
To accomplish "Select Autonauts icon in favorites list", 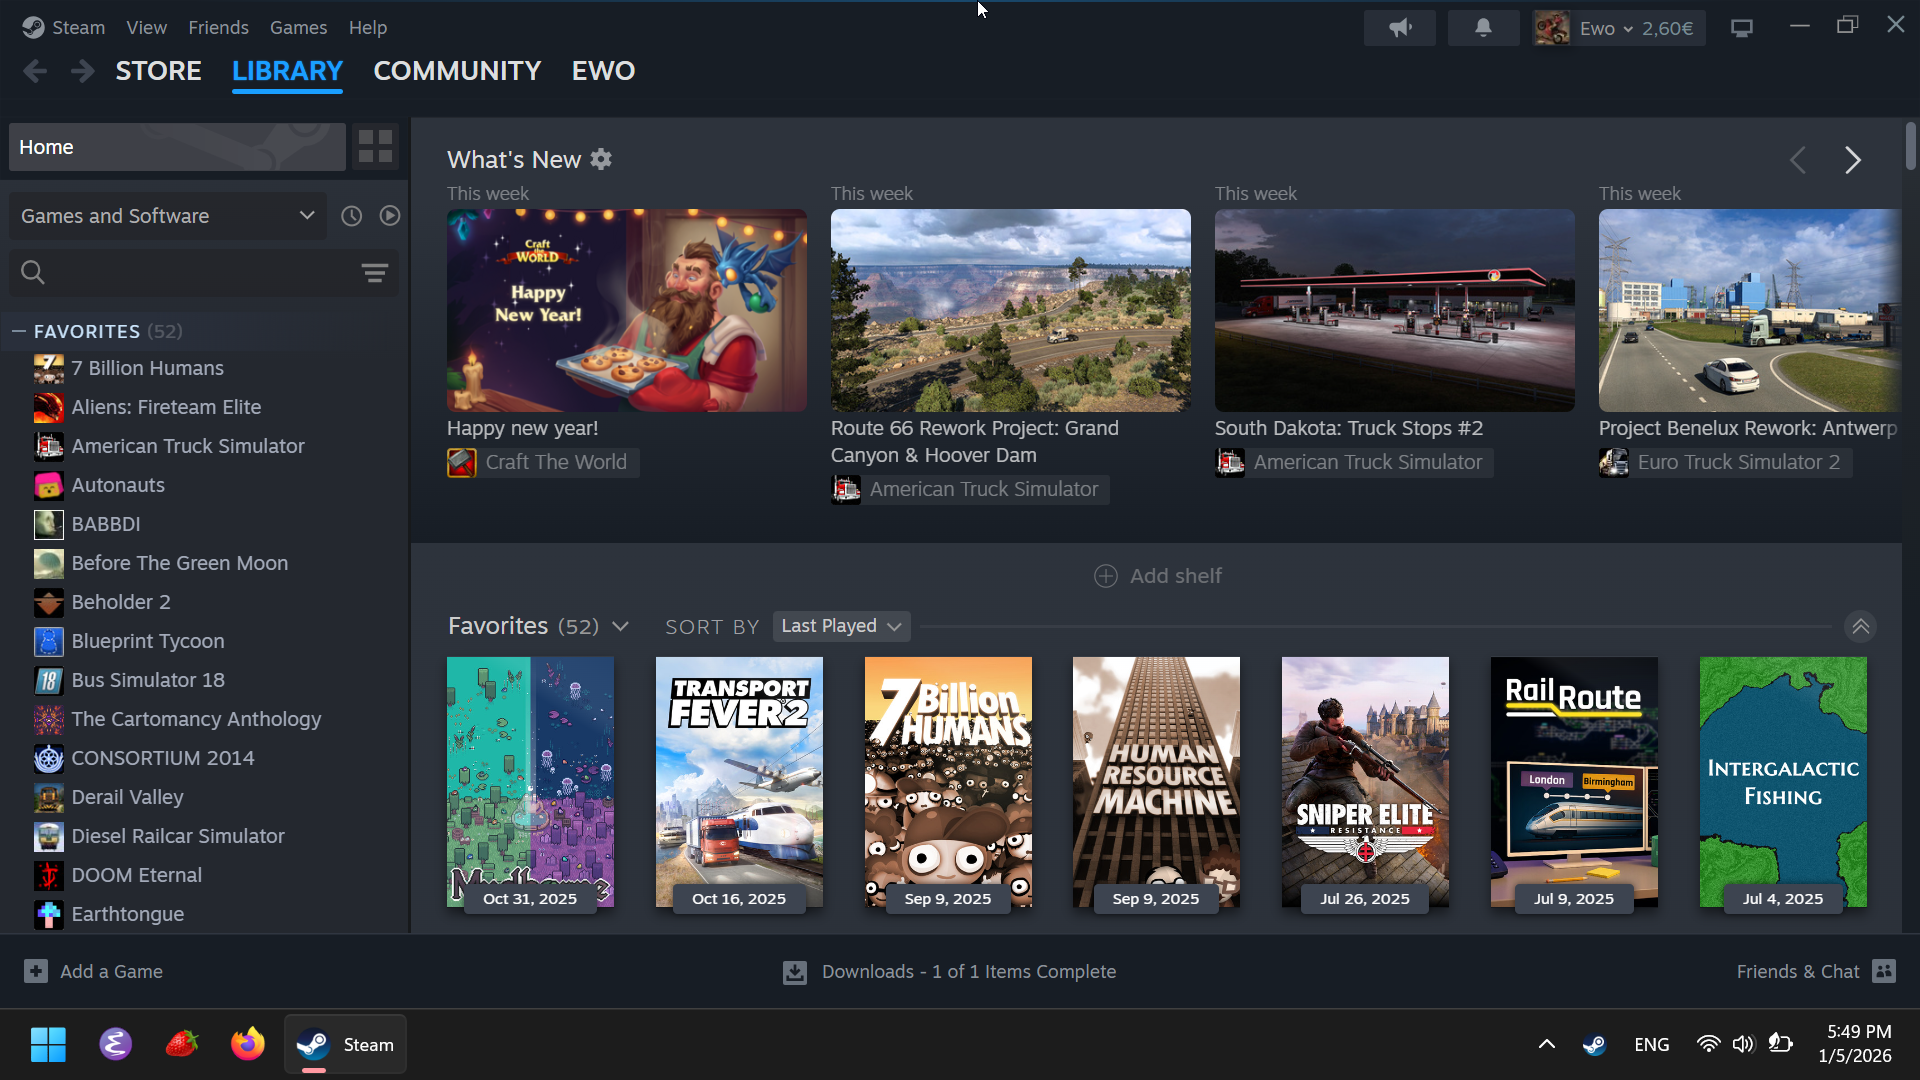I will tap(48, 486).
